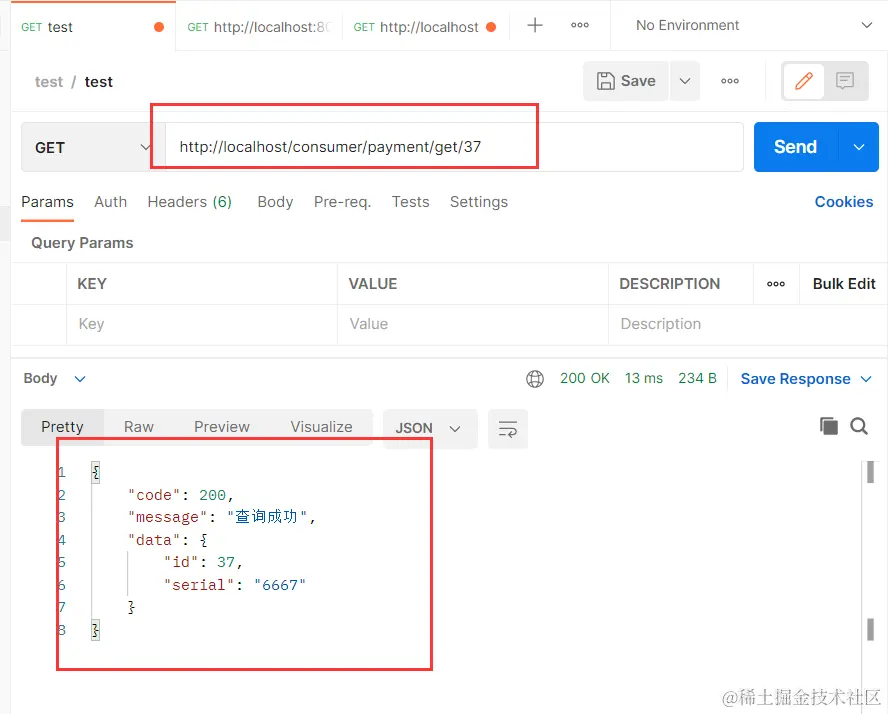Search within the response body
Viewport: 888px width, 714px height.
point(859,426)
